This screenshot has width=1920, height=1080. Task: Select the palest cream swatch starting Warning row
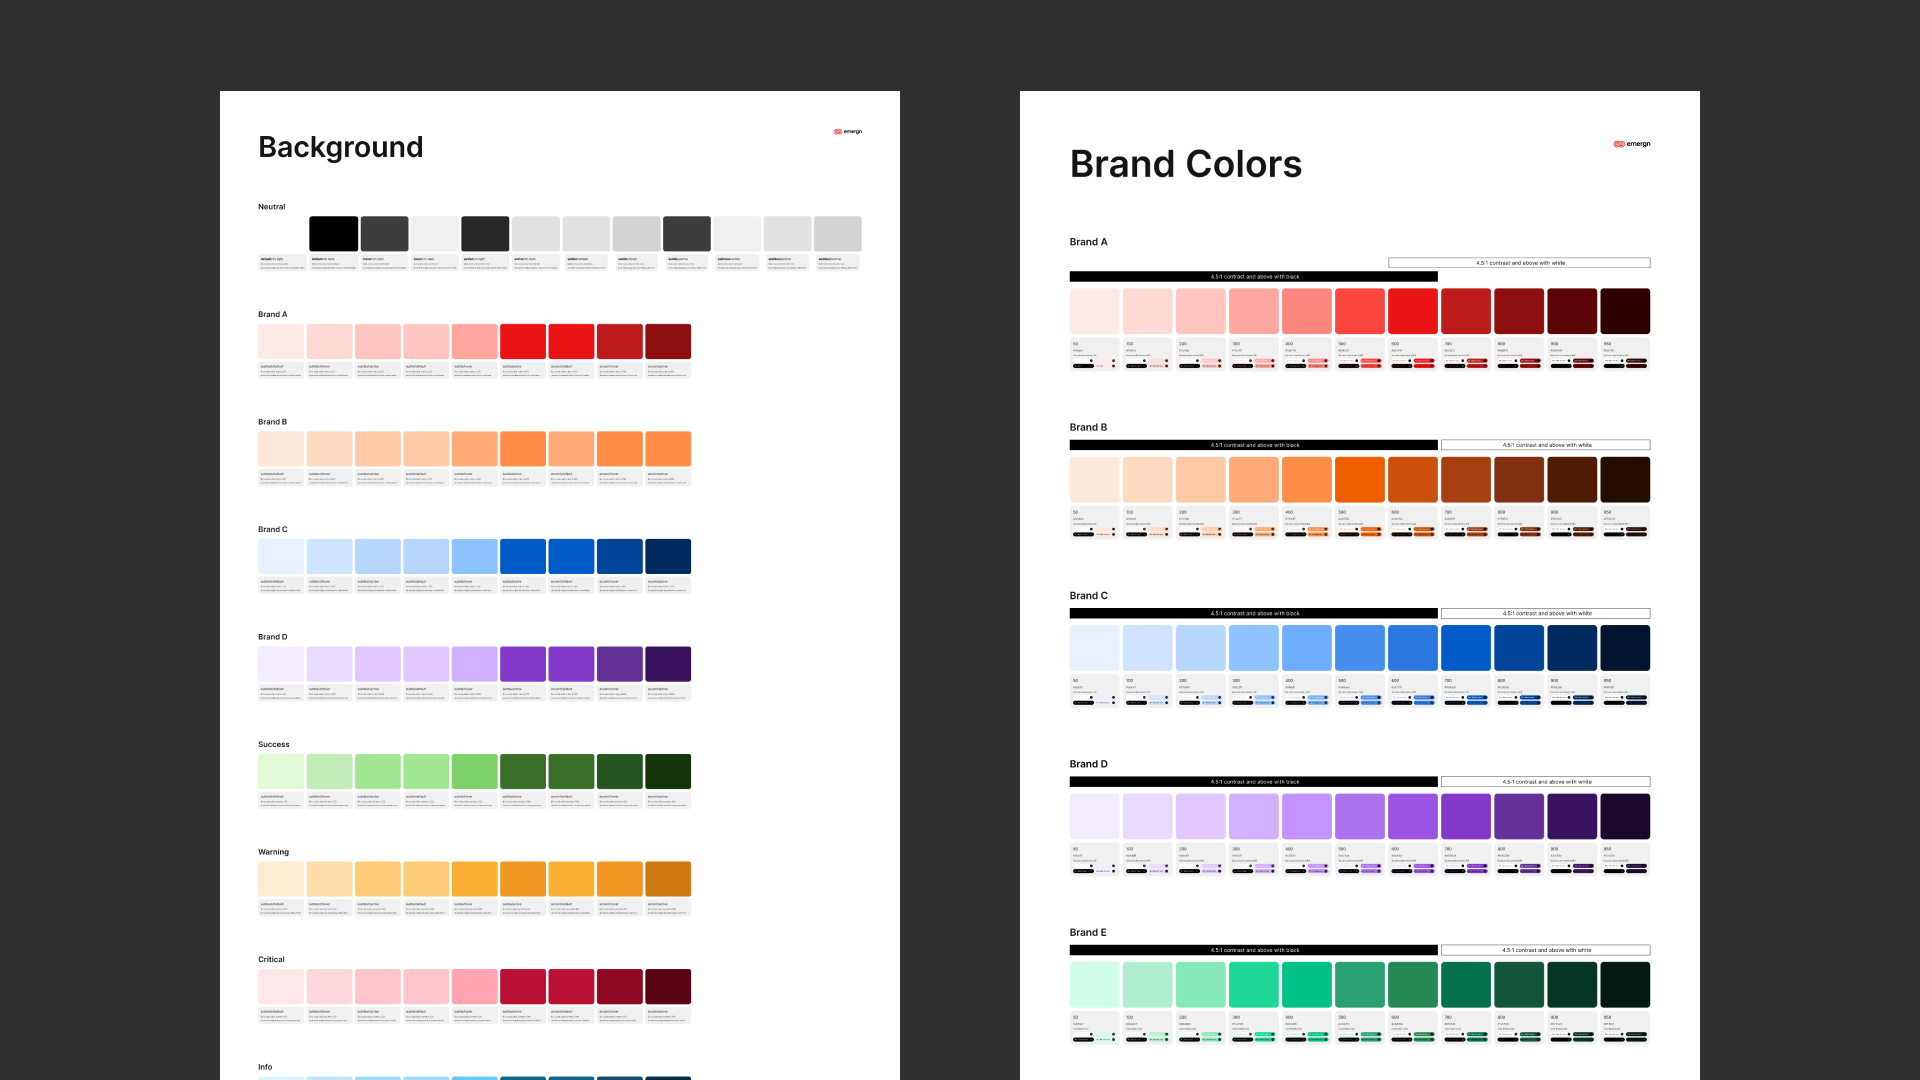pyautogui.click(x=281, y=879)
